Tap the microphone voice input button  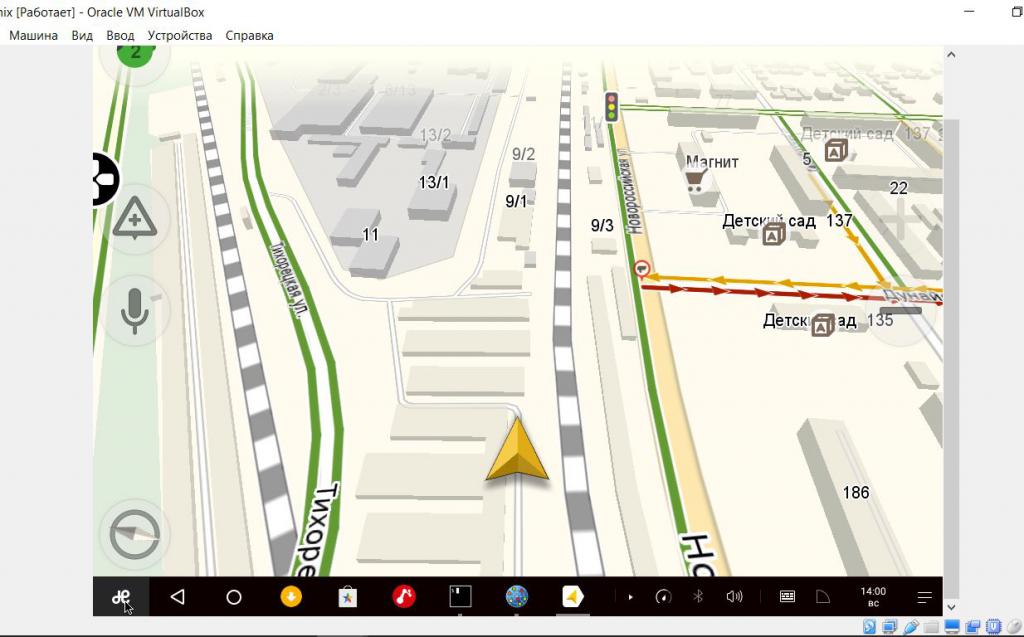(x=133, y=311)
